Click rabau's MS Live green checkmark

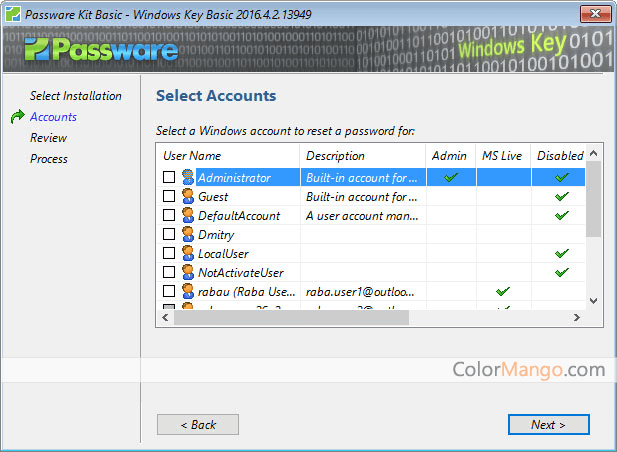tap(503, 291)
